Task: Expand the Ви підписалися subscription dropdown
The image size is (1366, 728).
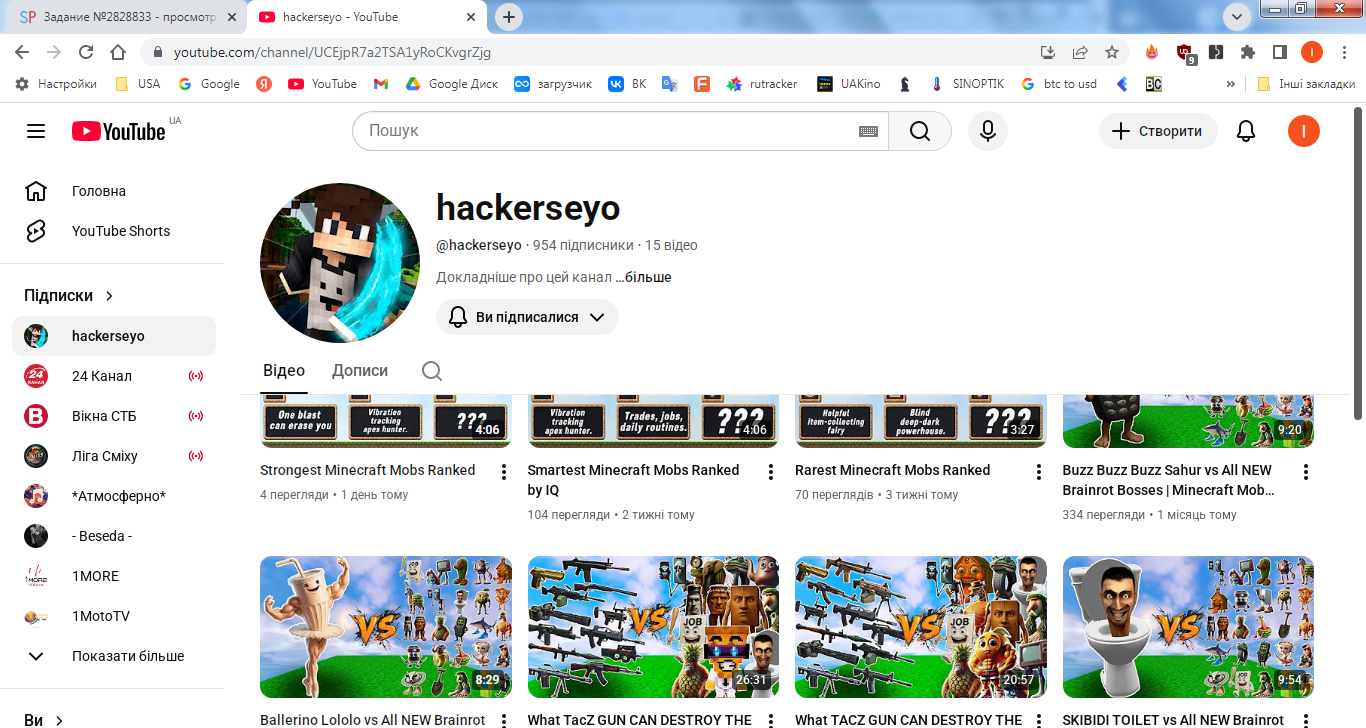Action: 527,317
